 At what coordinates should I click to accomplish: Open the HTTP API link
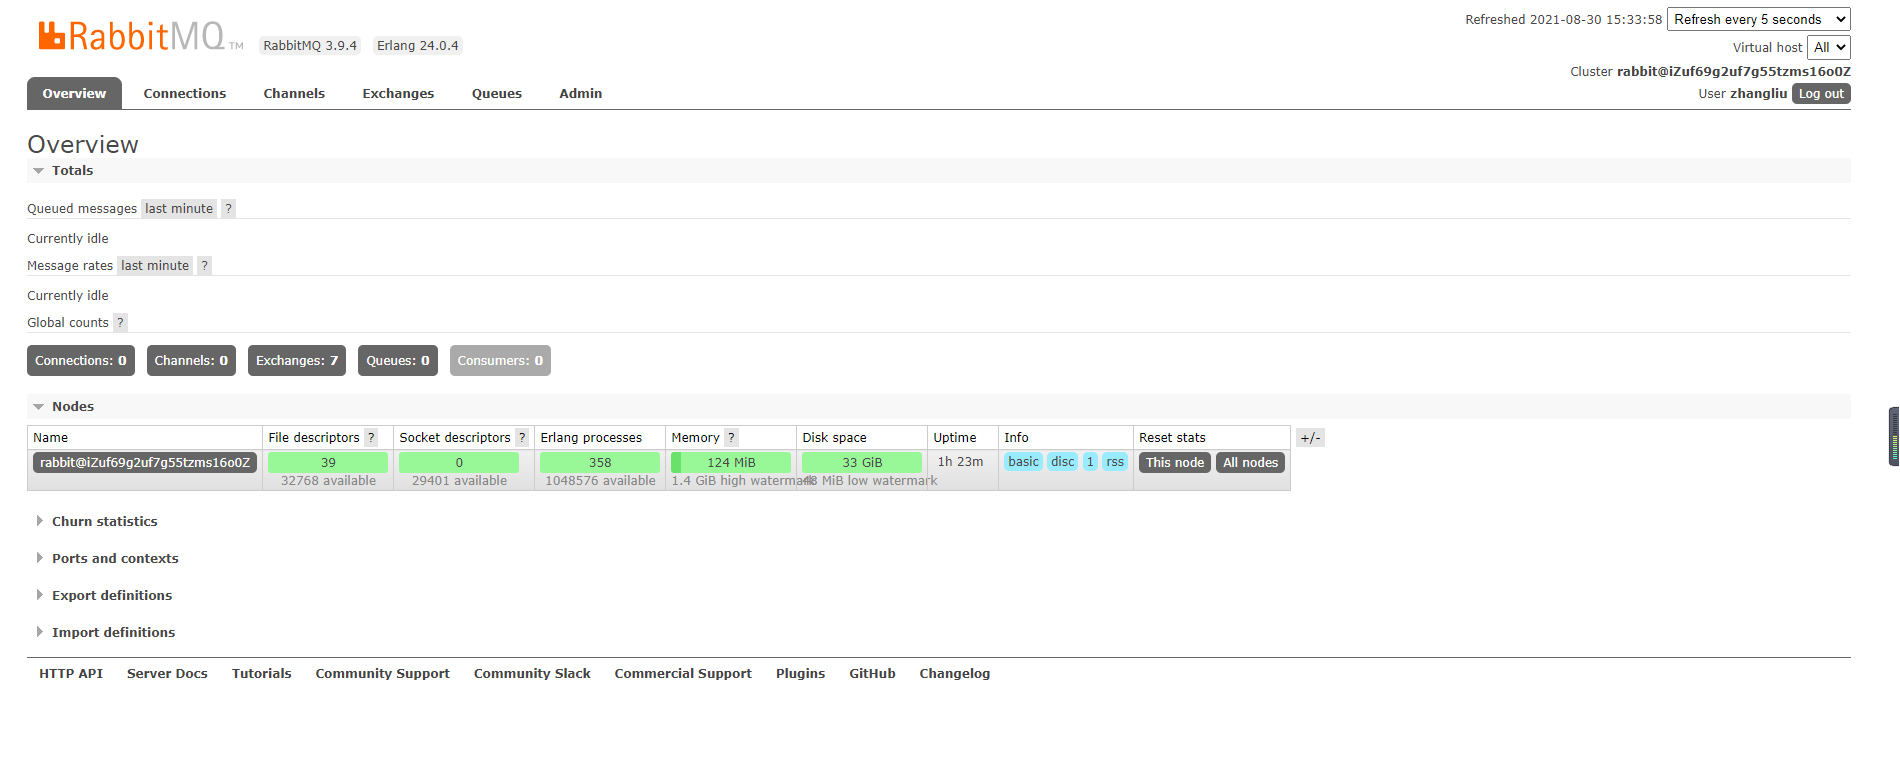click(71, 673)
